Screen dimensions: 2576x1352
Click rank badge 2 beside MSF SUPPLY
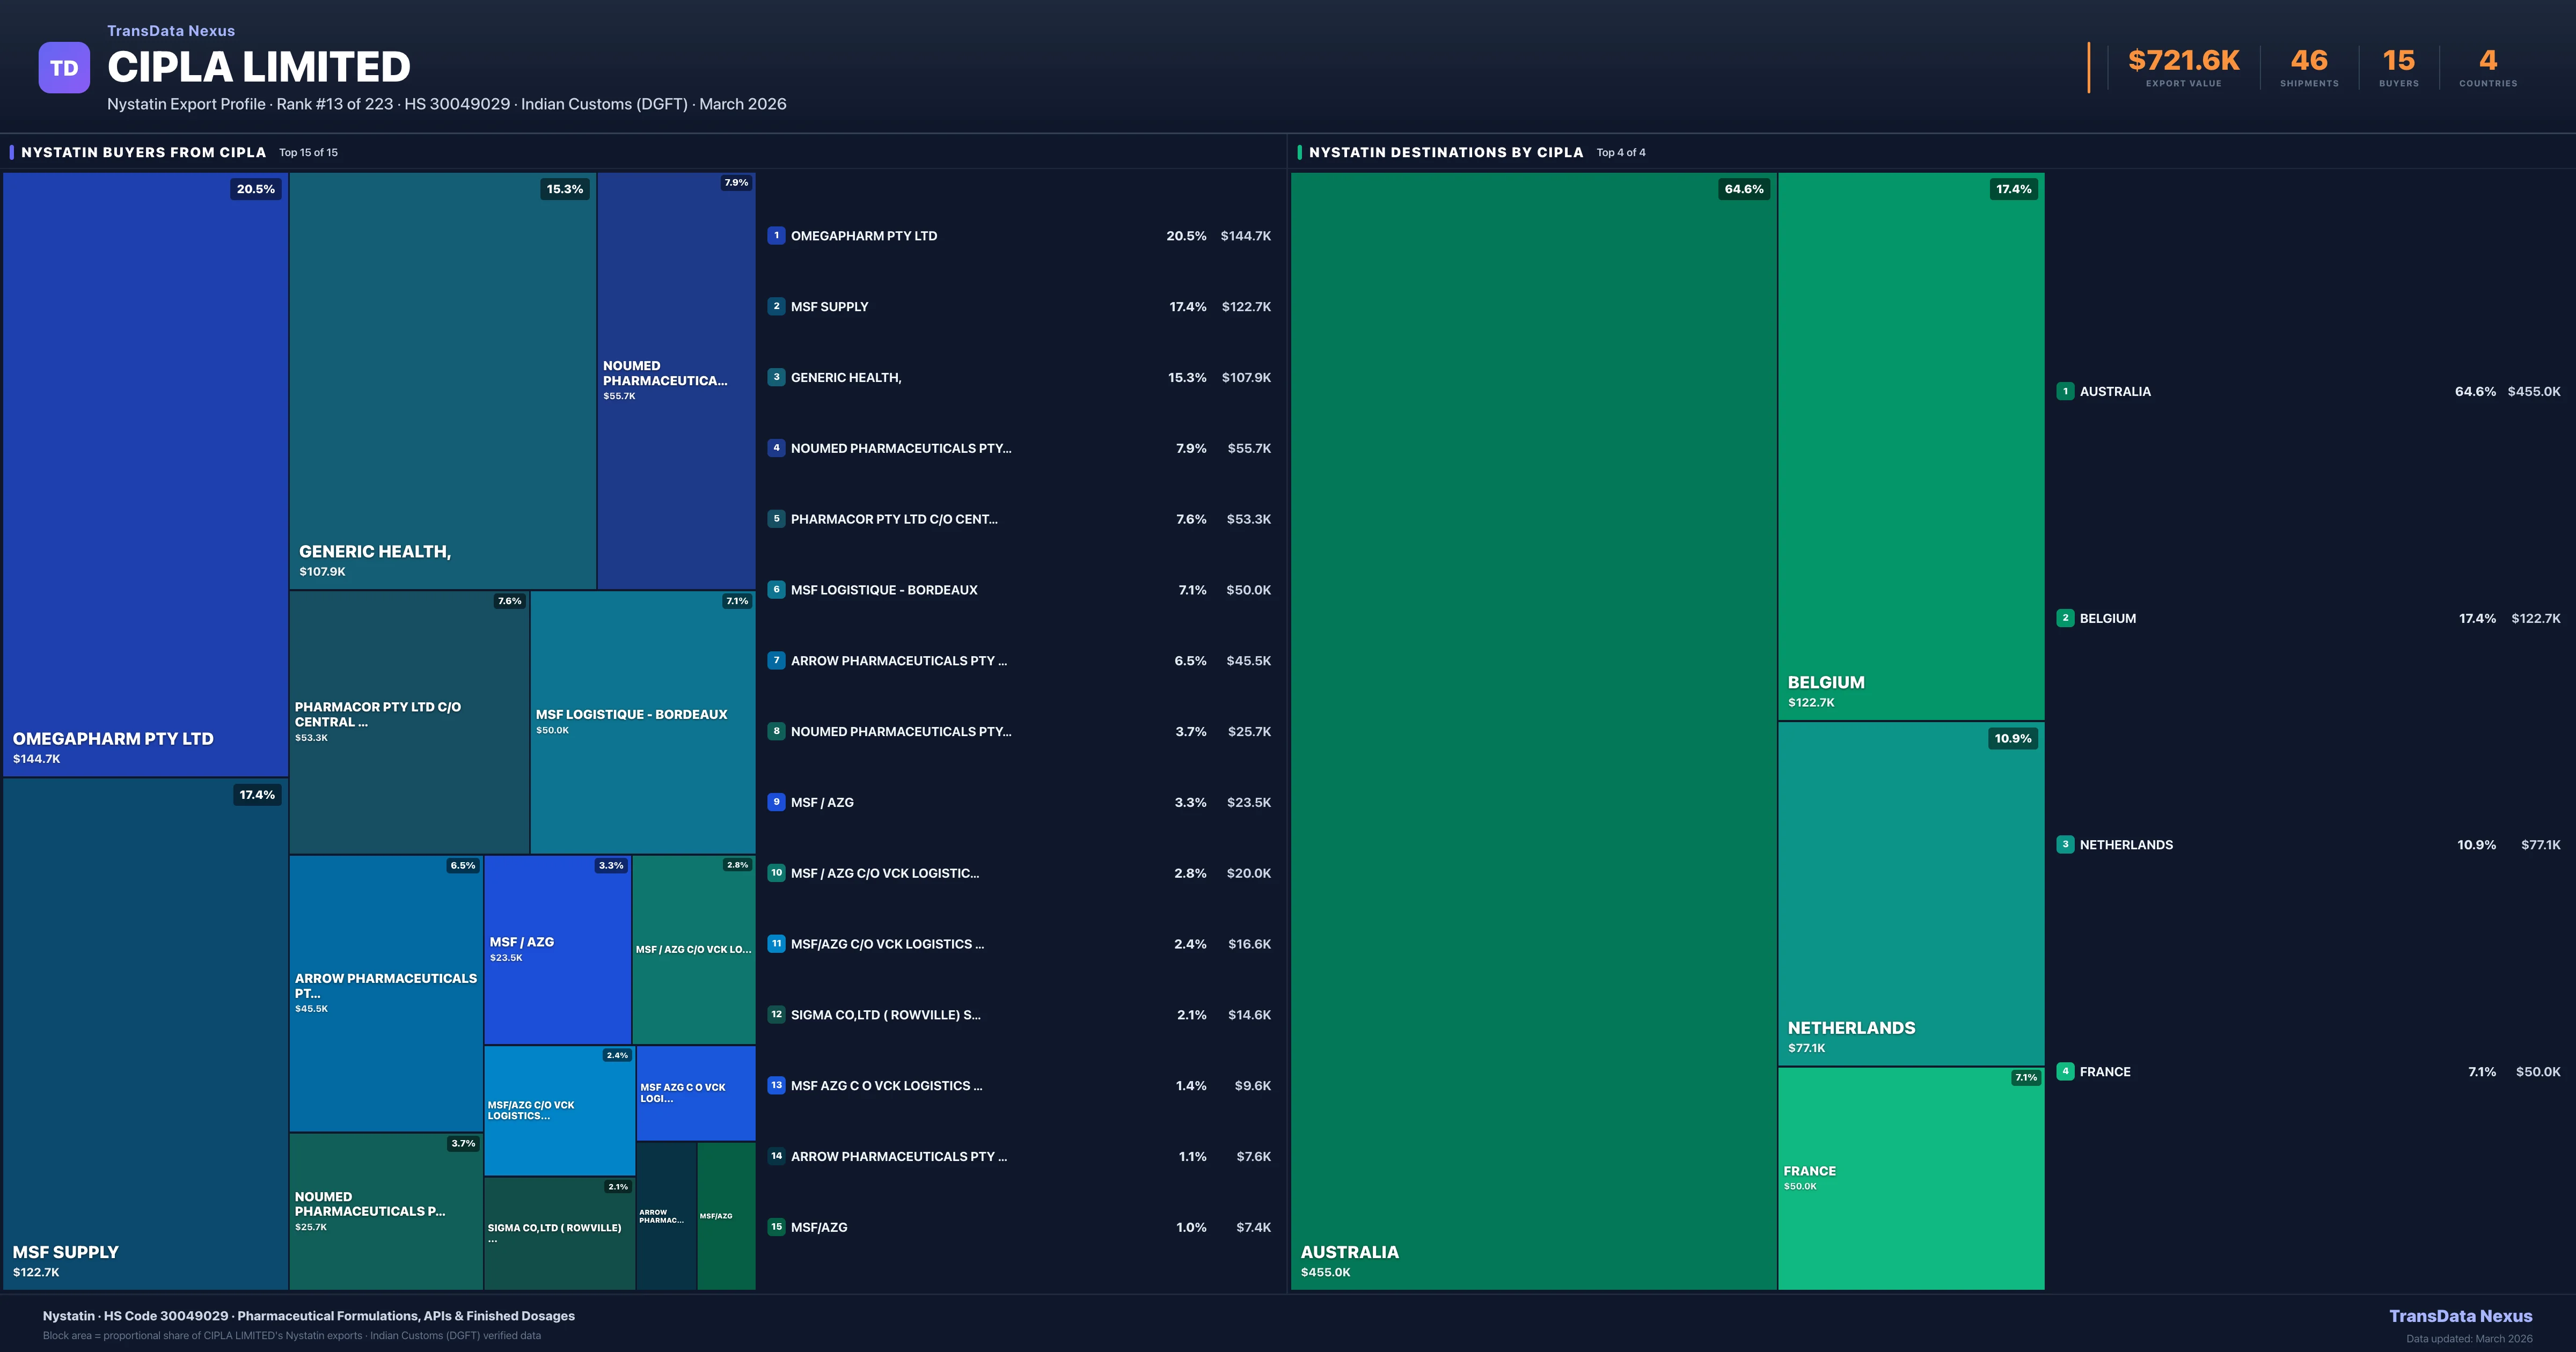[776, 307]
